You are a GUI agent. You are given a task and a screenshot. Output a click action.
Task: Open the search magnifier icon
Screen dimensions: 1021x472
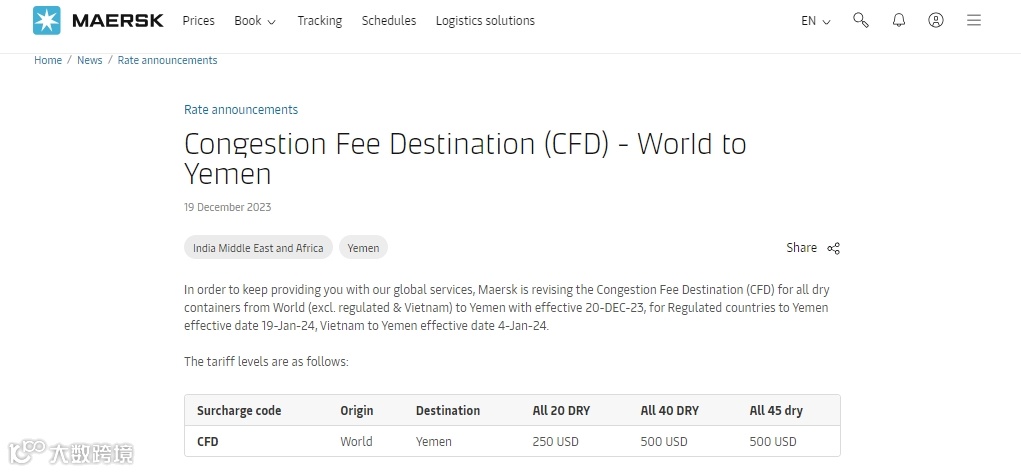click(860, 20)
